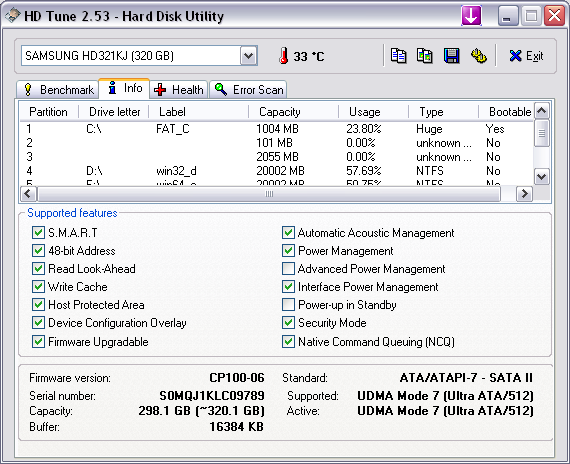Switch to the Benchmark tab

tap(58, 89)
